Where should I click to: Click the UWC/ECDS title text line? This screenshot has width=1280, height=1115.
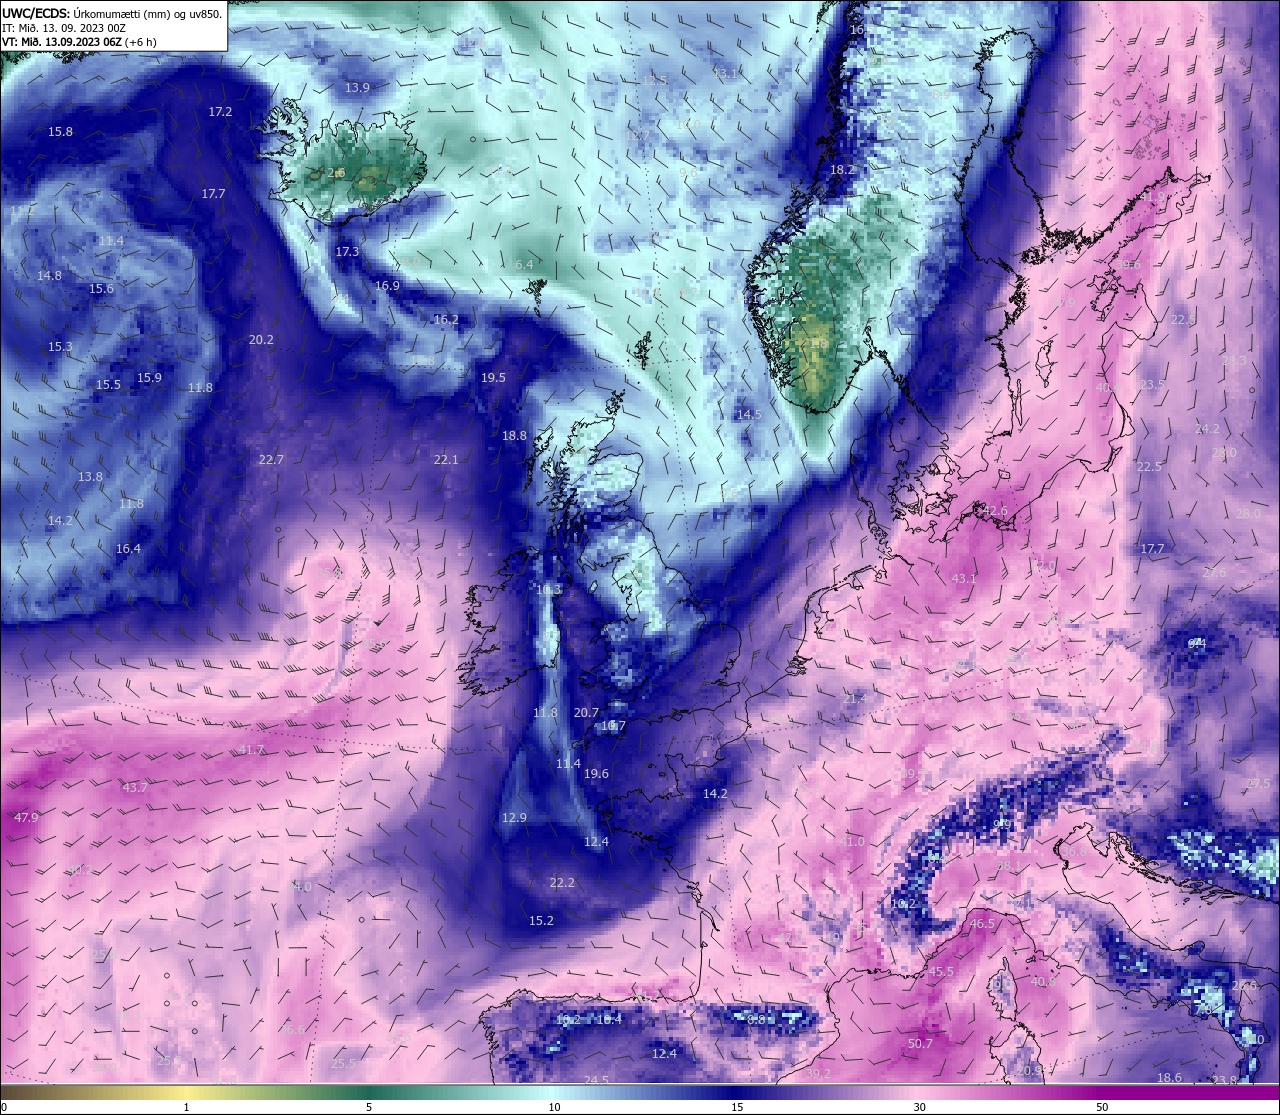tap(112, 13)
